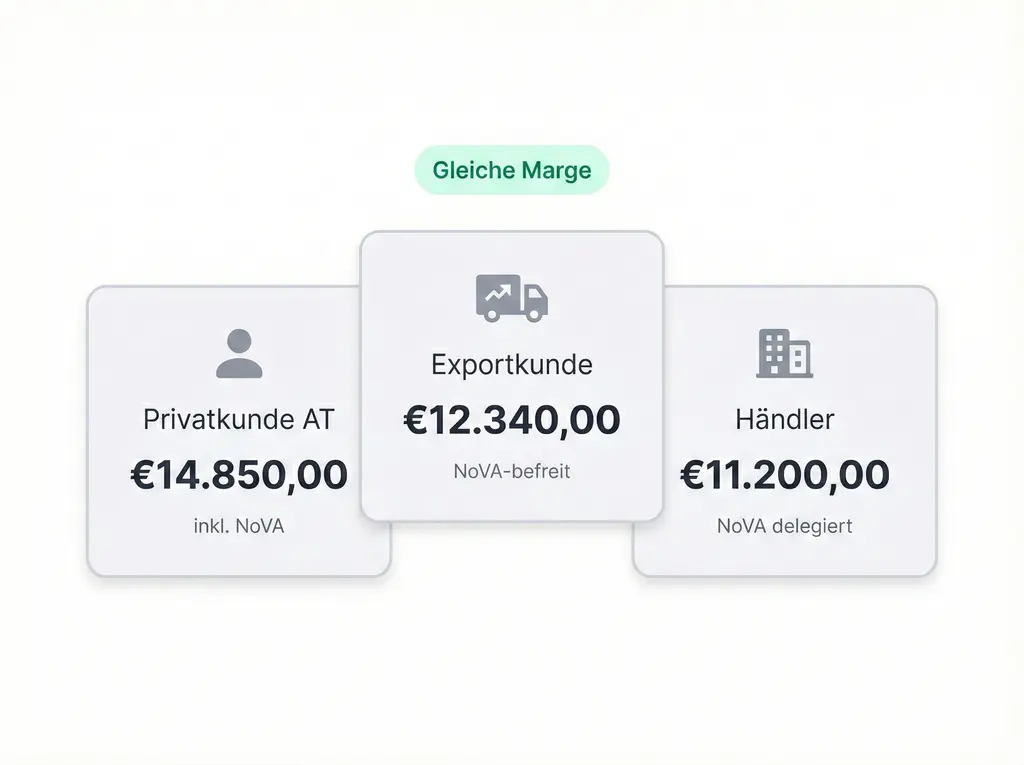Click the Händler office building icon

(x=784, y=353)
